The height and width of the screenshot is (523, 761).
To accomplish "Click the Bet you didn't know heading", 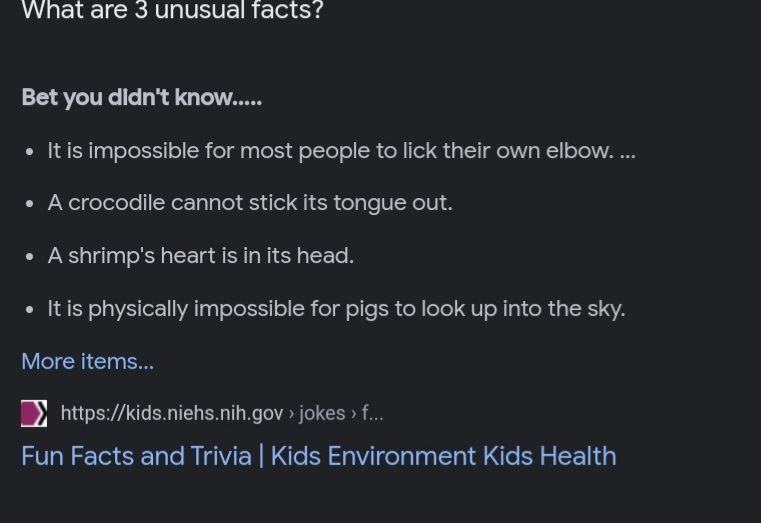I will tap(142, 97).
